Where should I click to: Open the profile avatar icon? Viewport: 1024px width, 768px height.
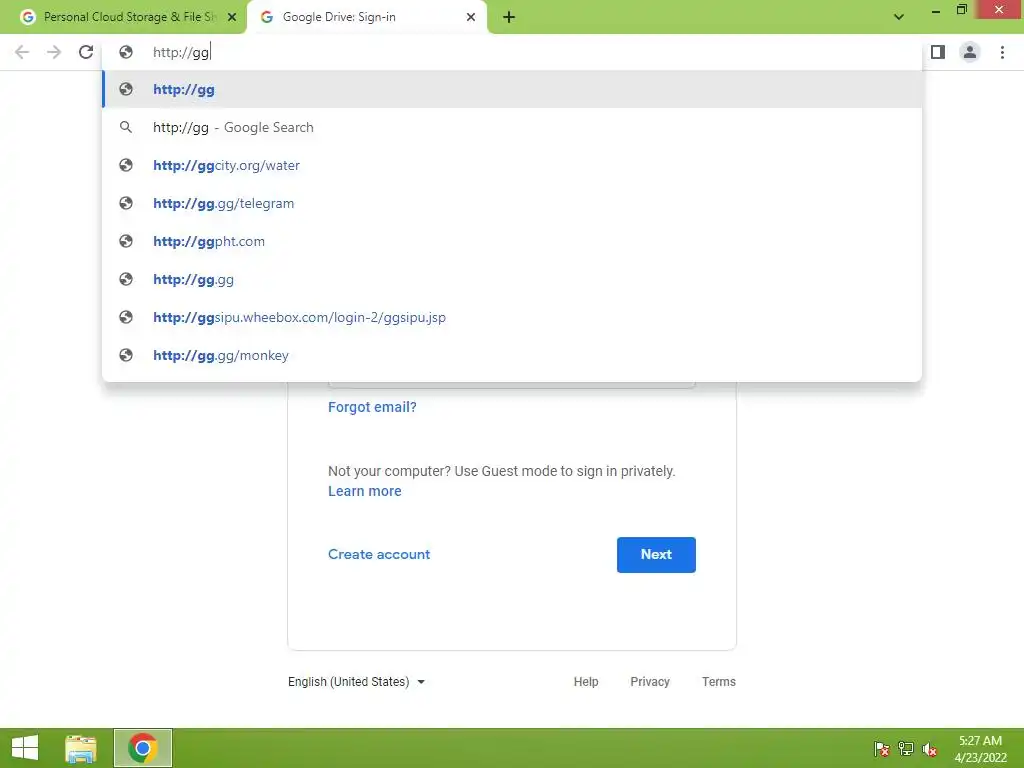[970, 52]
